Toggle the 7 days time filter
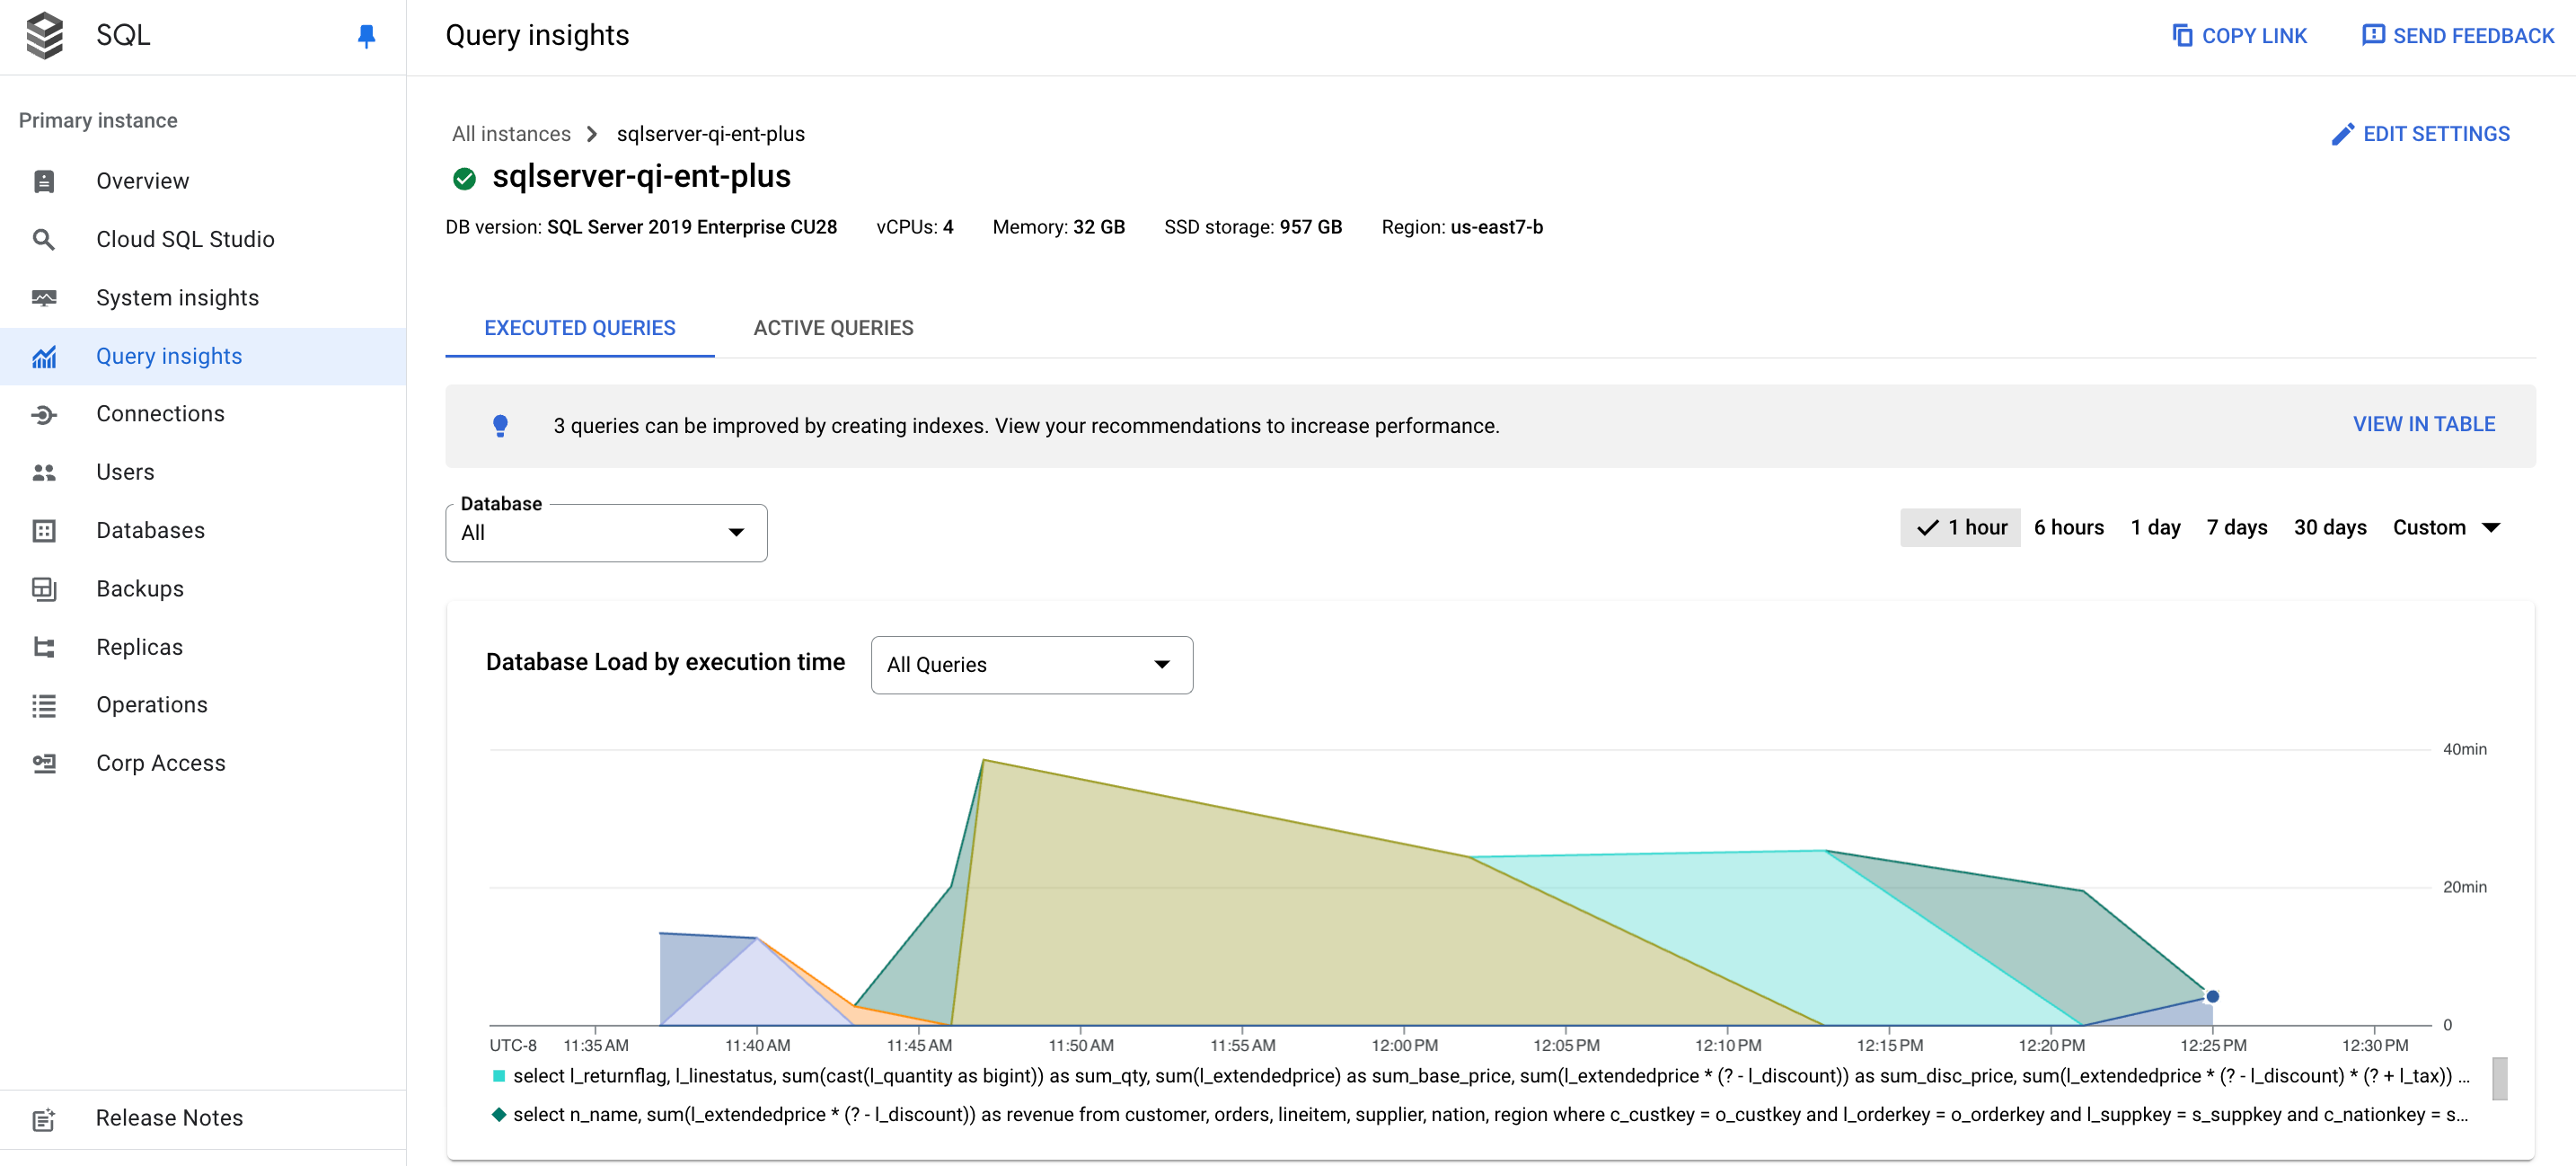2576x1166 pixels. (2237, 527)
